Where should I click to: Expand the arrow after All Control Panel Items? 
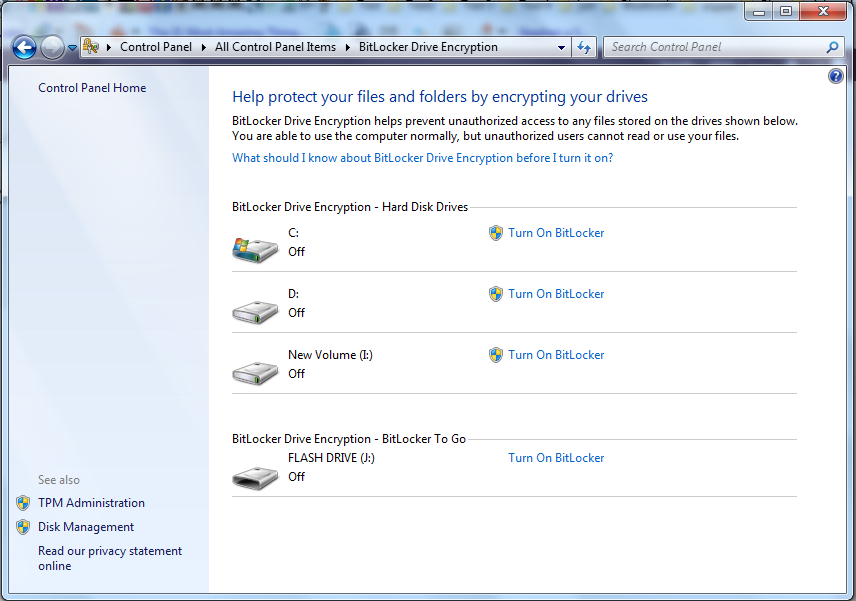pyautogui.click(x=348, y=47)
